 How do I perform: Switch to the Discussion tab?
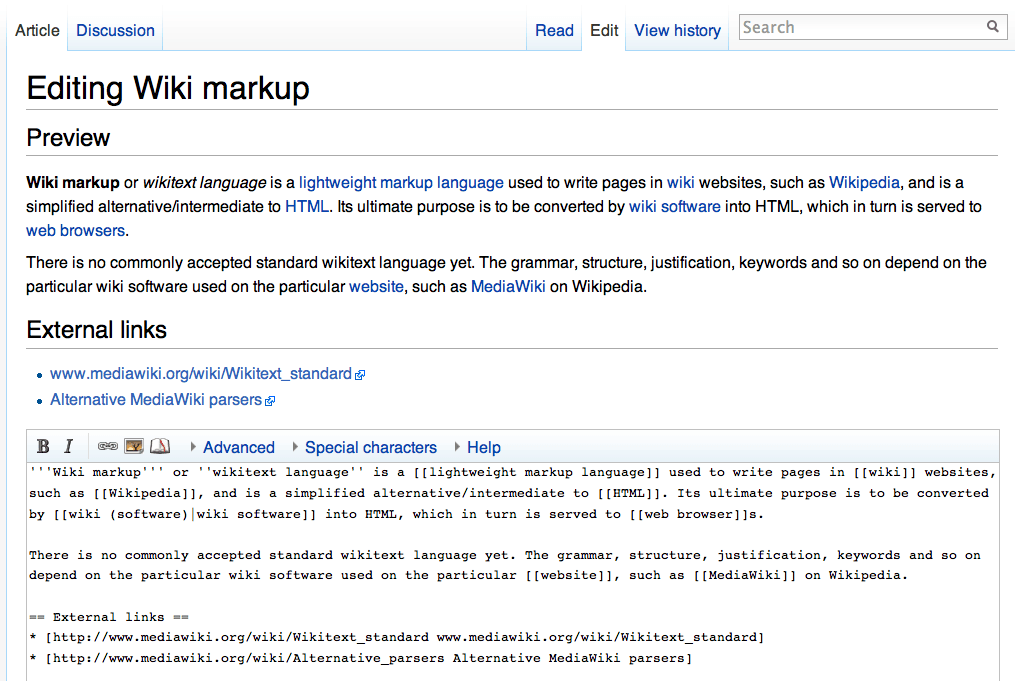tap(114, 30)
